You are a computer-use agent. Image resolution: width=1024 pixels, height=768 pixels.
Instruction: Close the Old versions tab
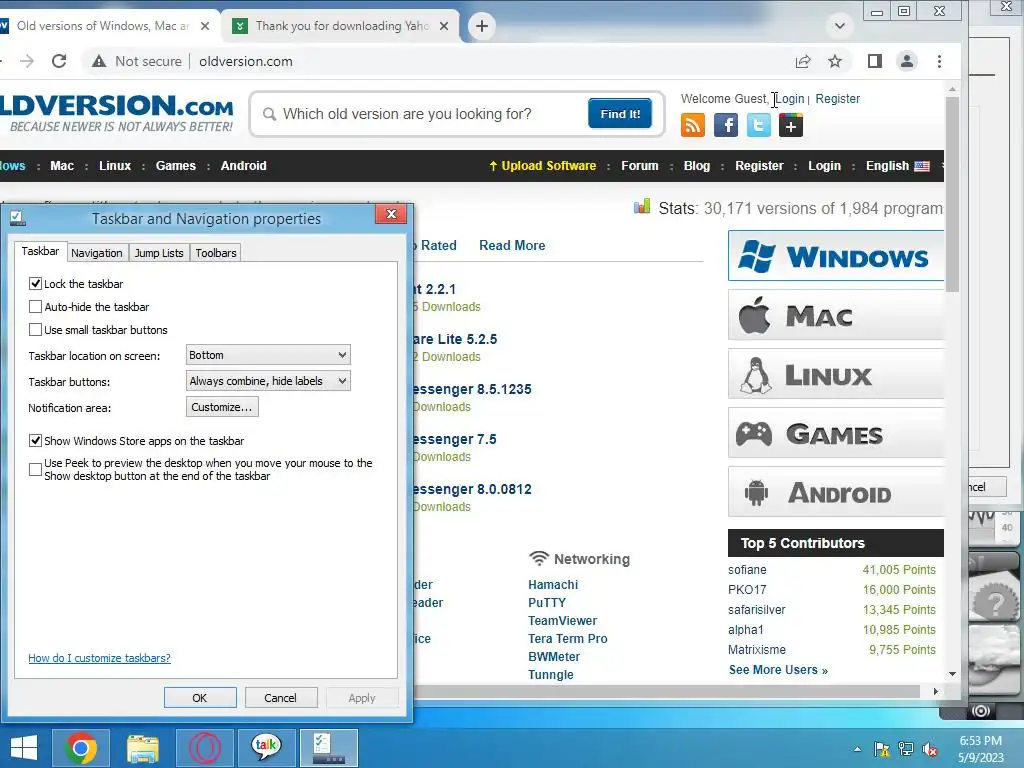tap(205, 26)
